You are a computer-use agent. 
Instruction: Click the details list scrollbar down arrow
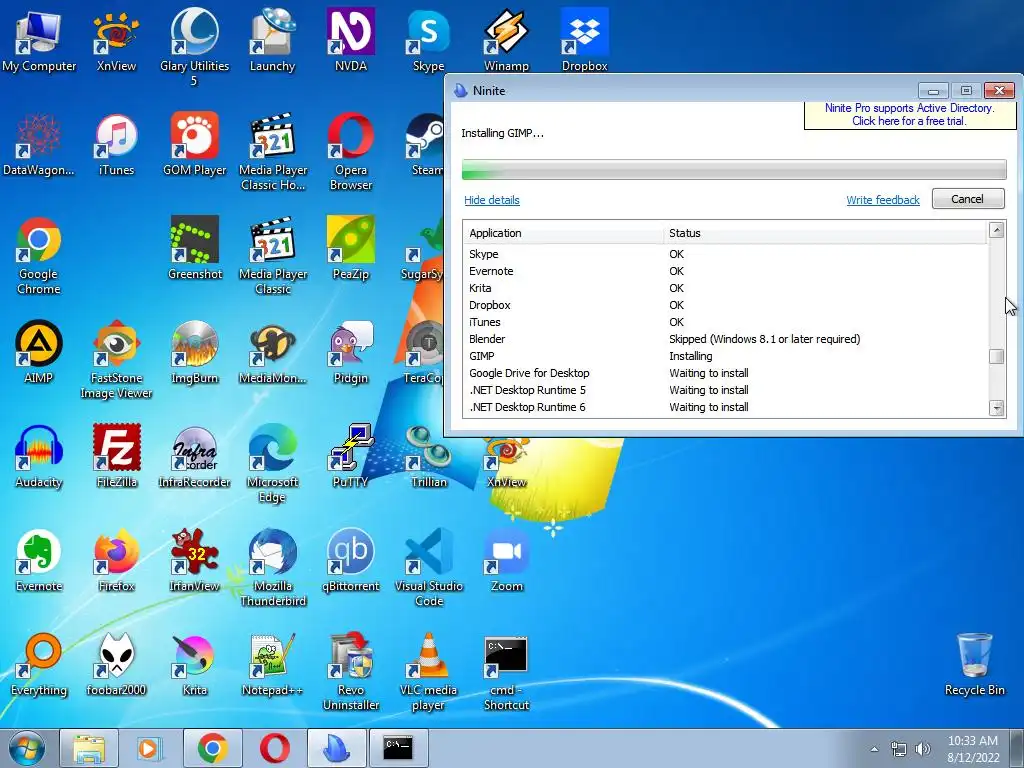pos(996,408)
